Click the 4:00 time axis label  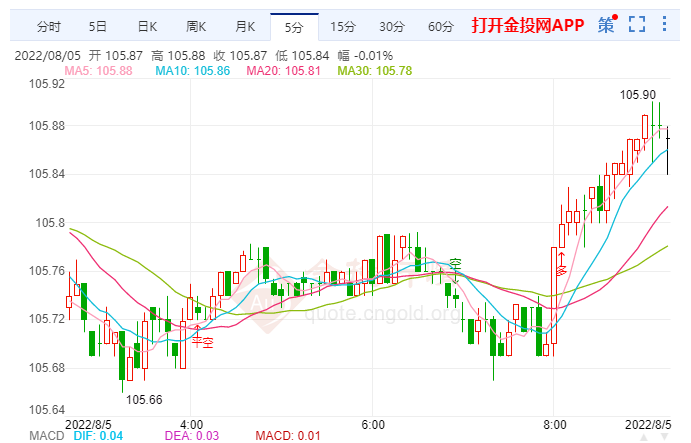[x=192, y=425]
